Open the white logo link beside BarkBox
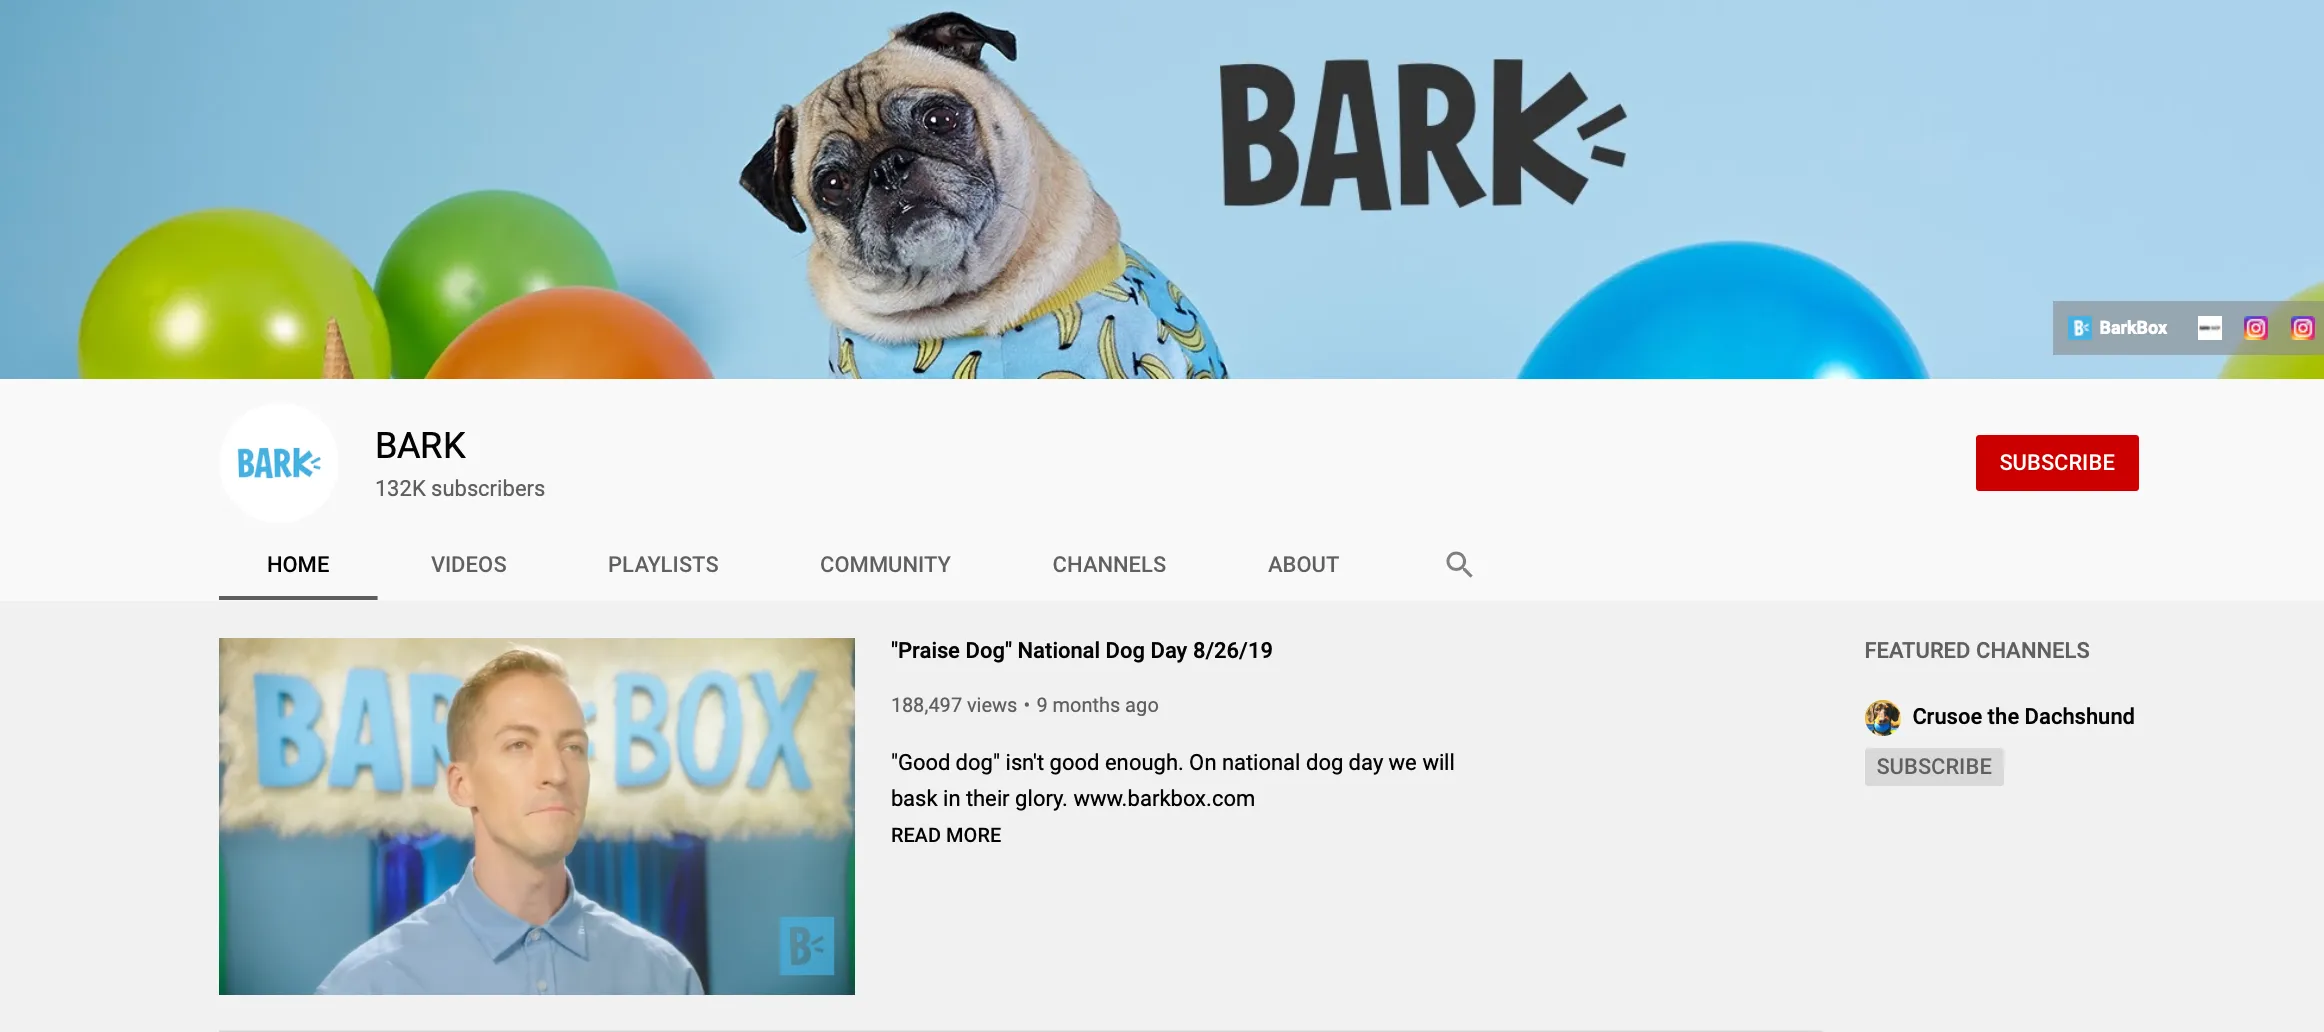Viewport: 2324px width, 1032px height. click(x=2209, y=328)
